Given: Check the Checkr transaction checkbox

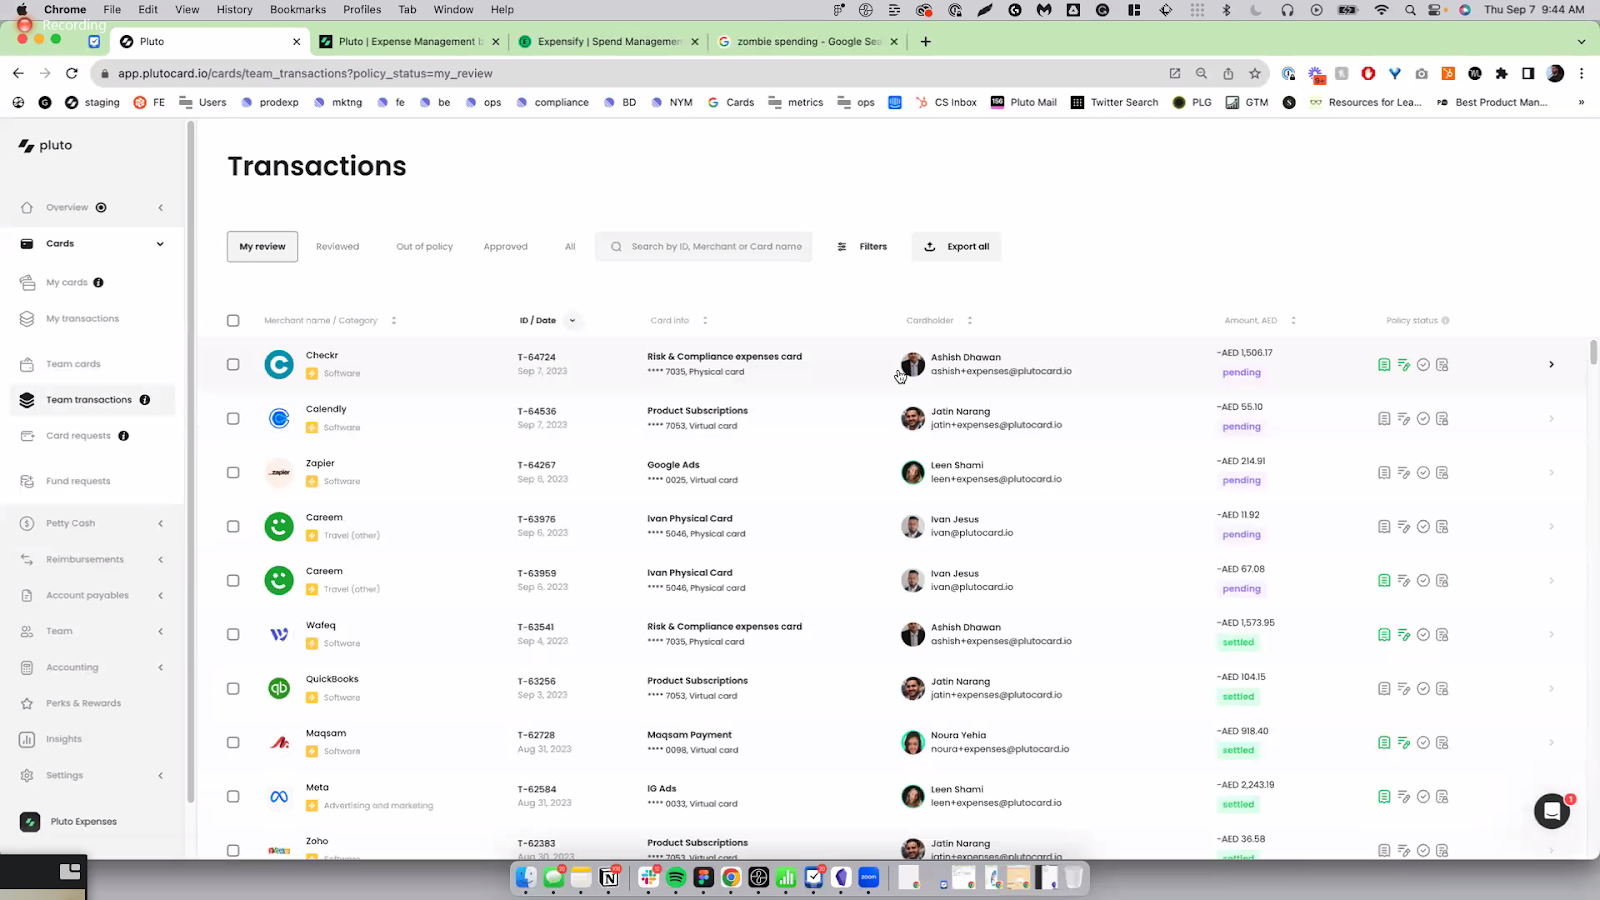Looking at the screenshot, I should pos(233,365).
